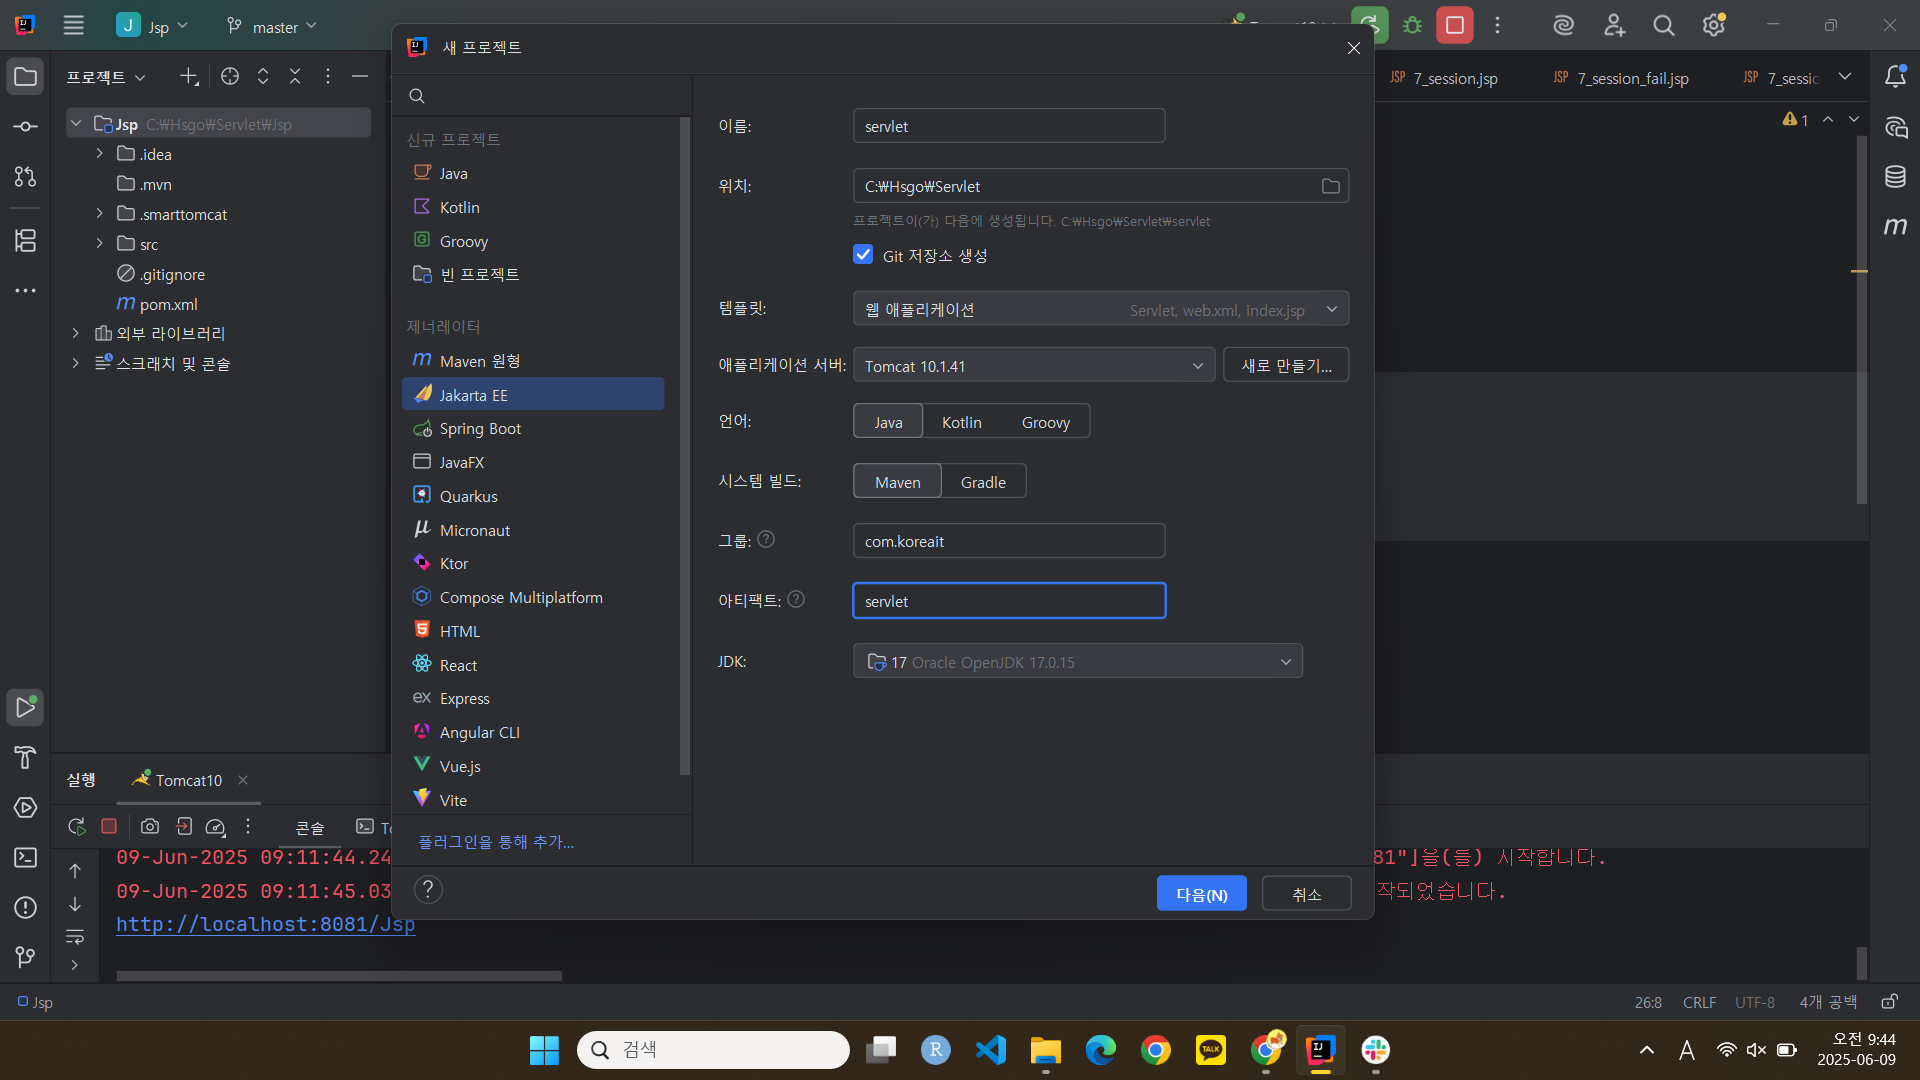
Task: Click the dialog help question mark icon
Action: (428, 889)
